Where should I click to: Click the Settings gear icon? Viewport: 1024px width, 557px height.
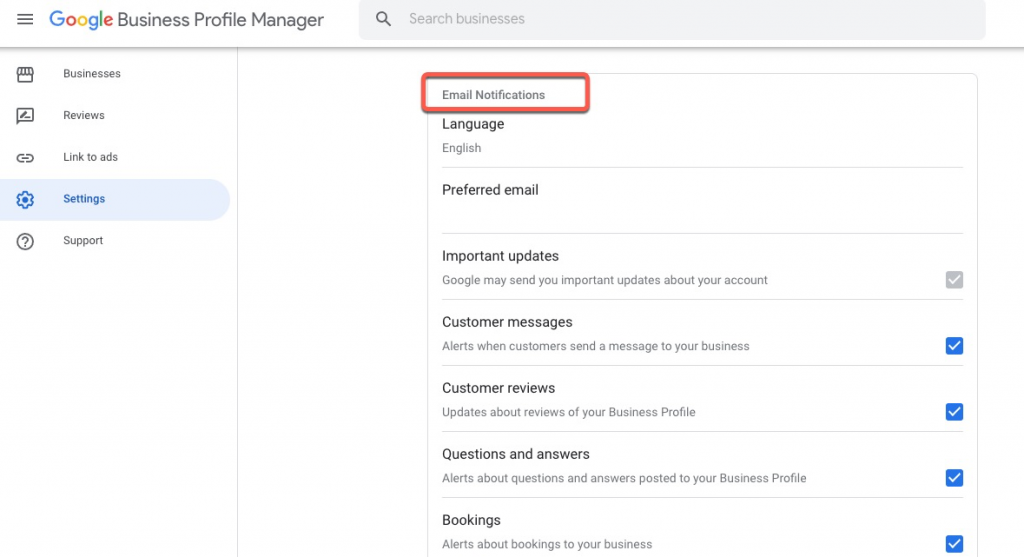(25, 199)
